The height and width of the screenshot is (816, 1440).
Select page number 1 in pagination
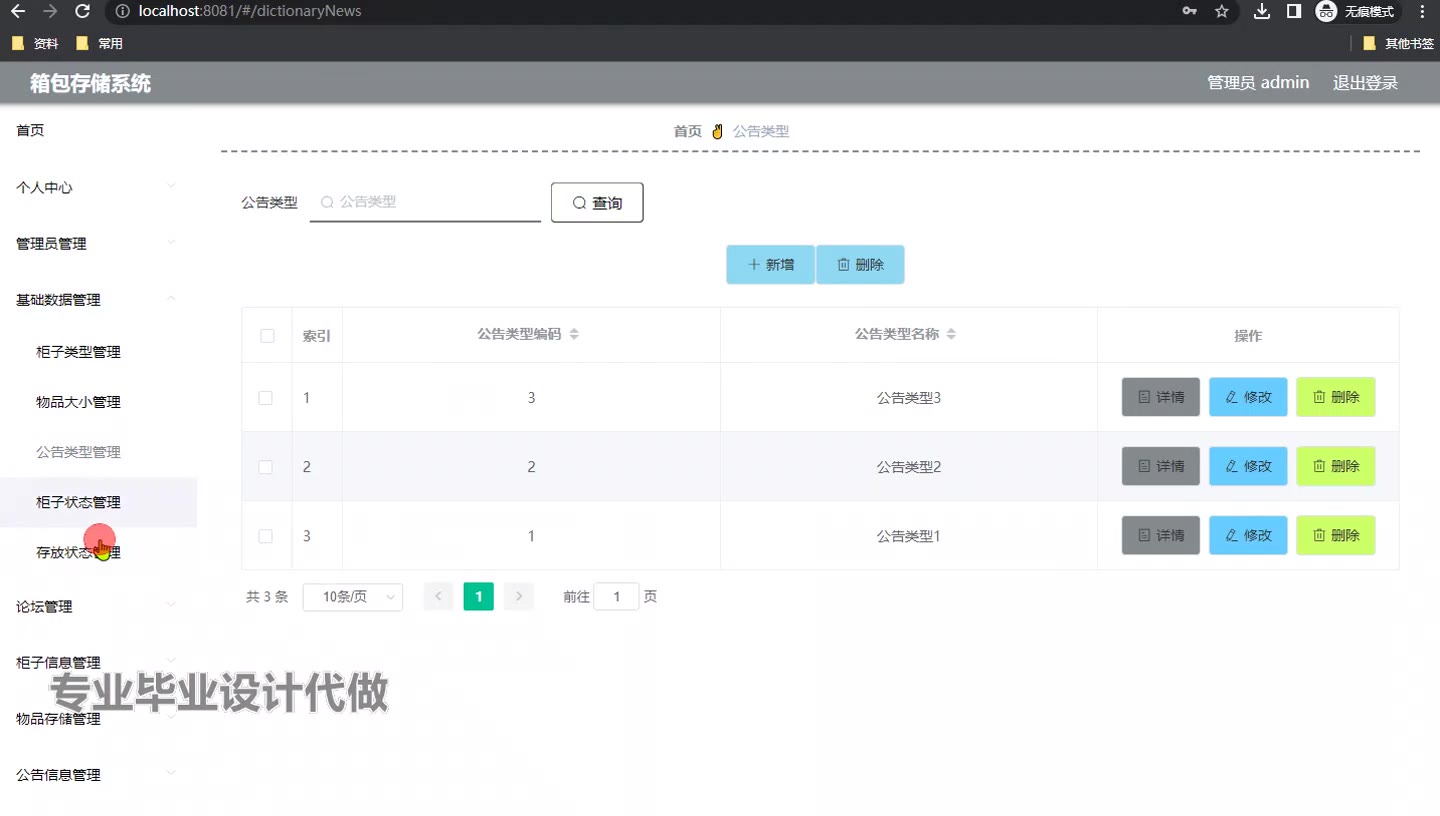point(479,597)
